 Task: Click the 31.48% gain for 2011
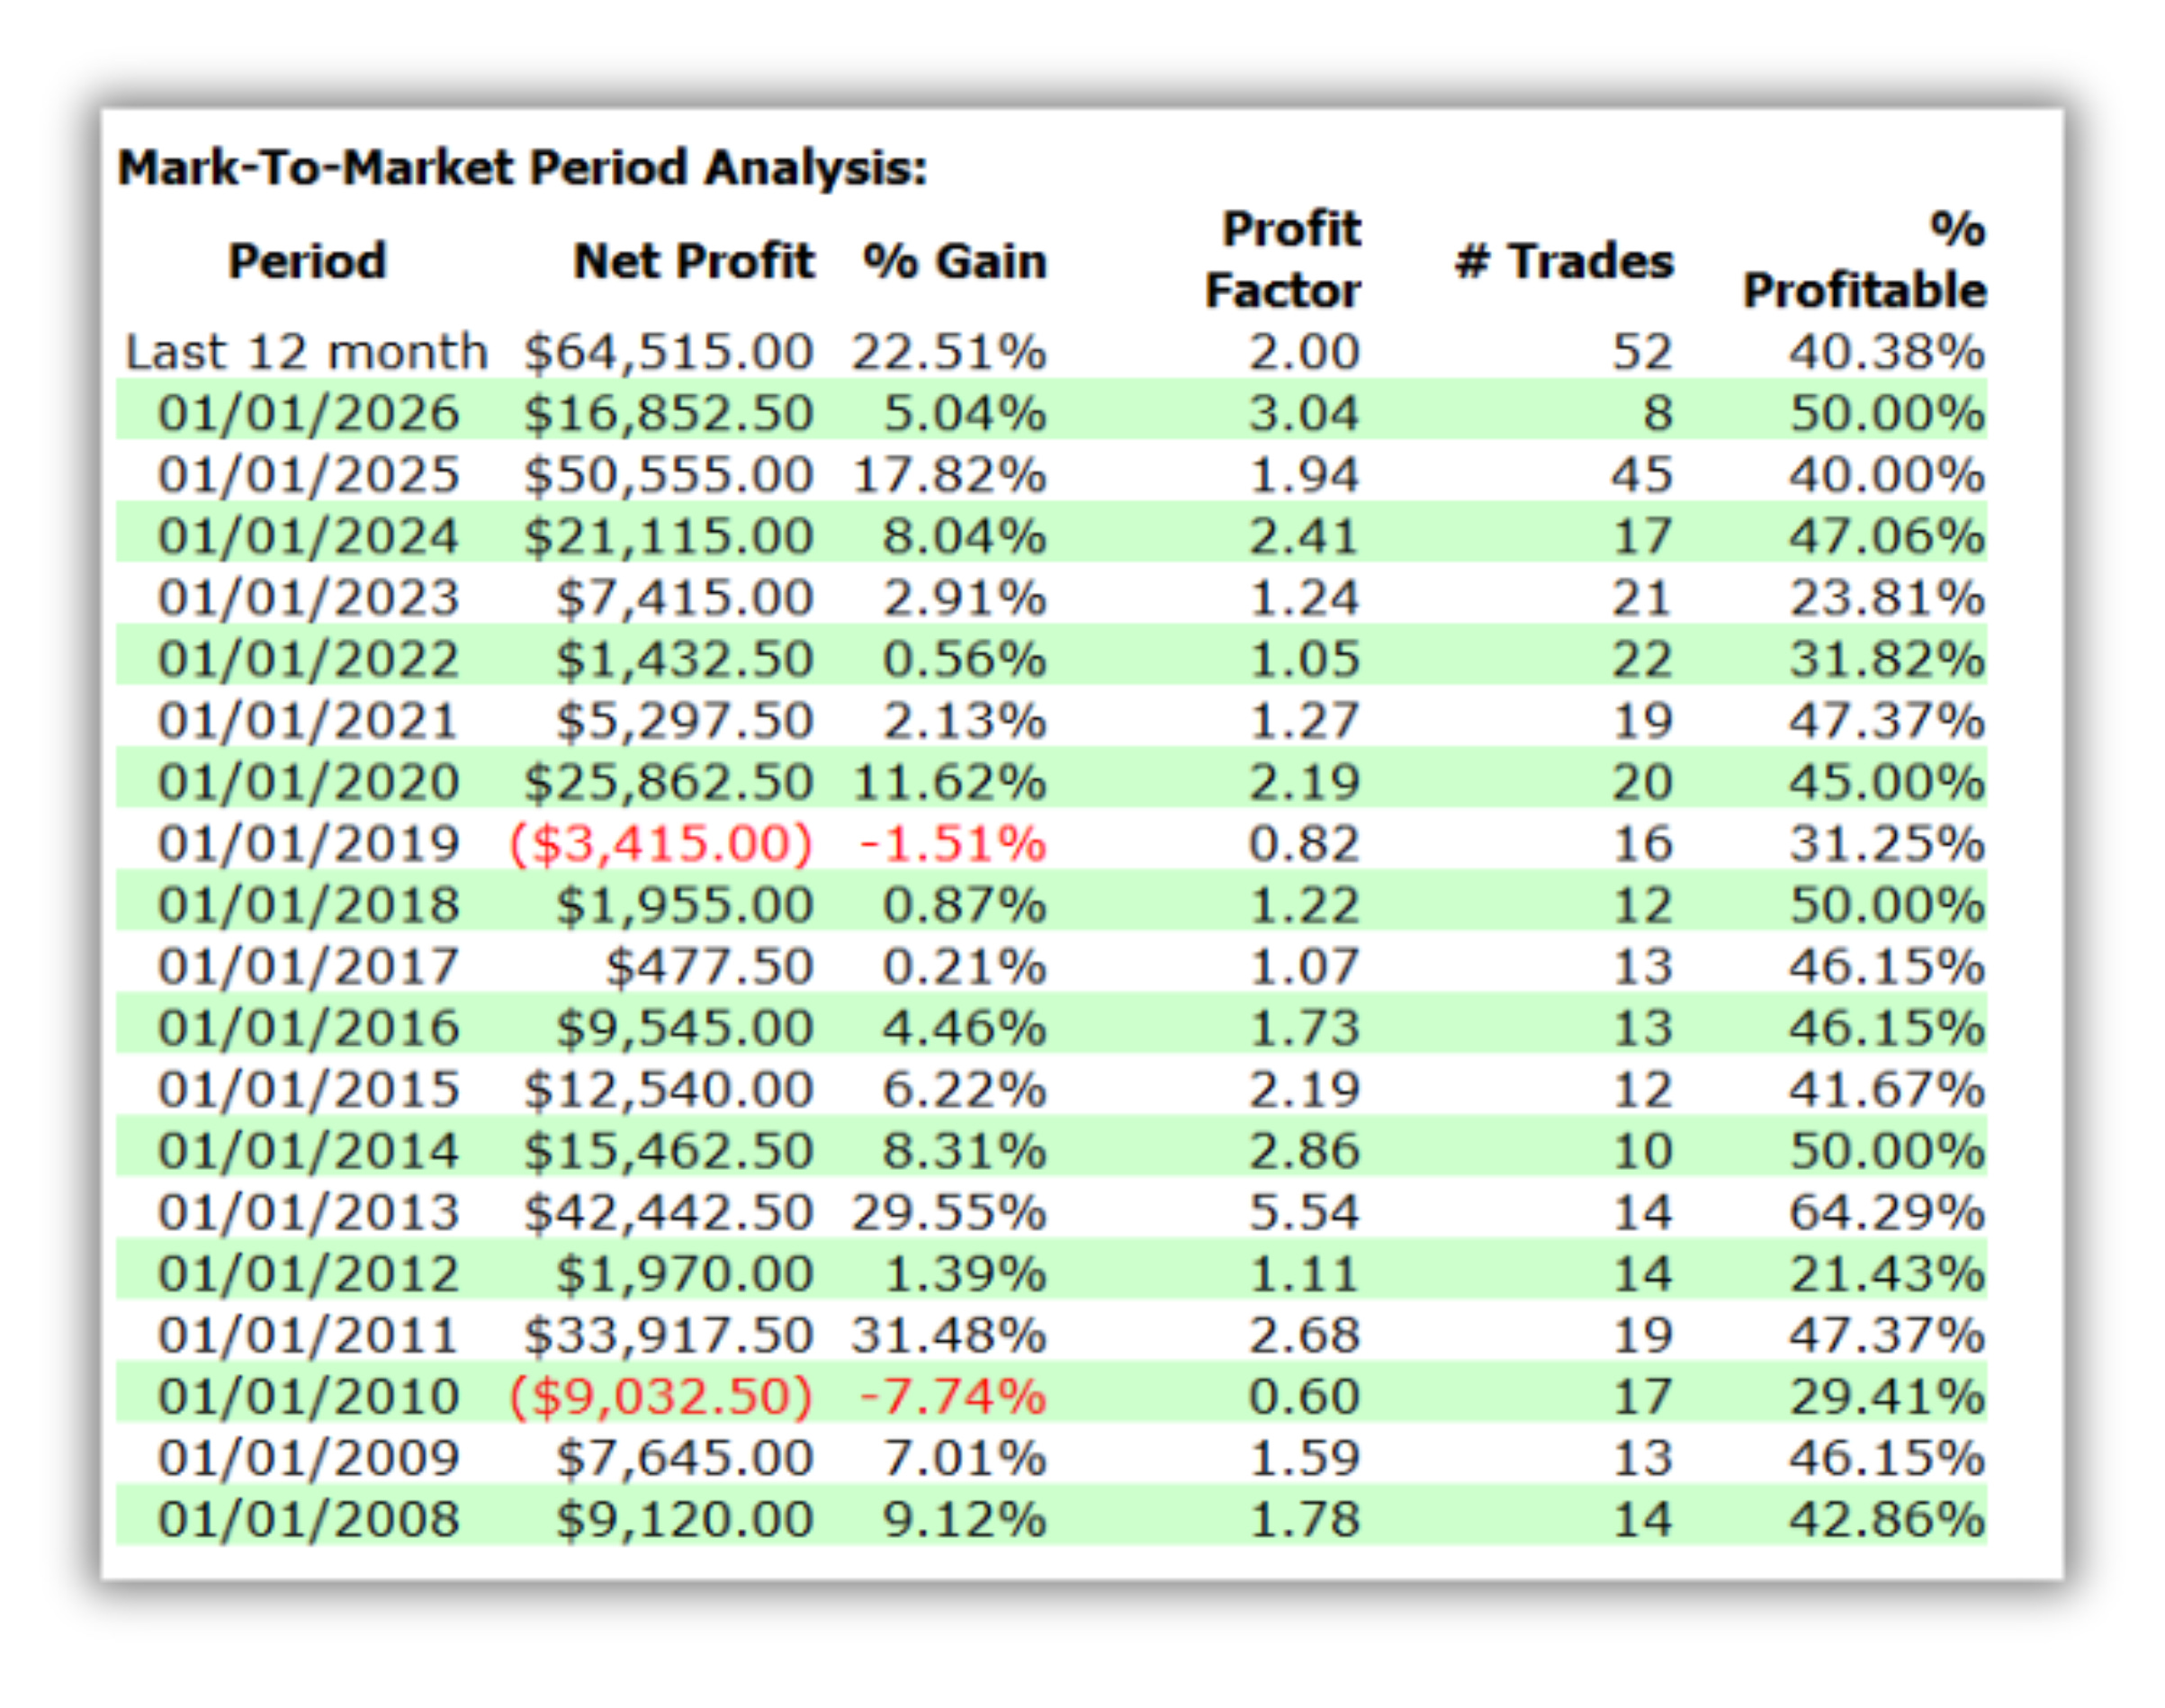pyautogui.click(x=948, y=1335)
